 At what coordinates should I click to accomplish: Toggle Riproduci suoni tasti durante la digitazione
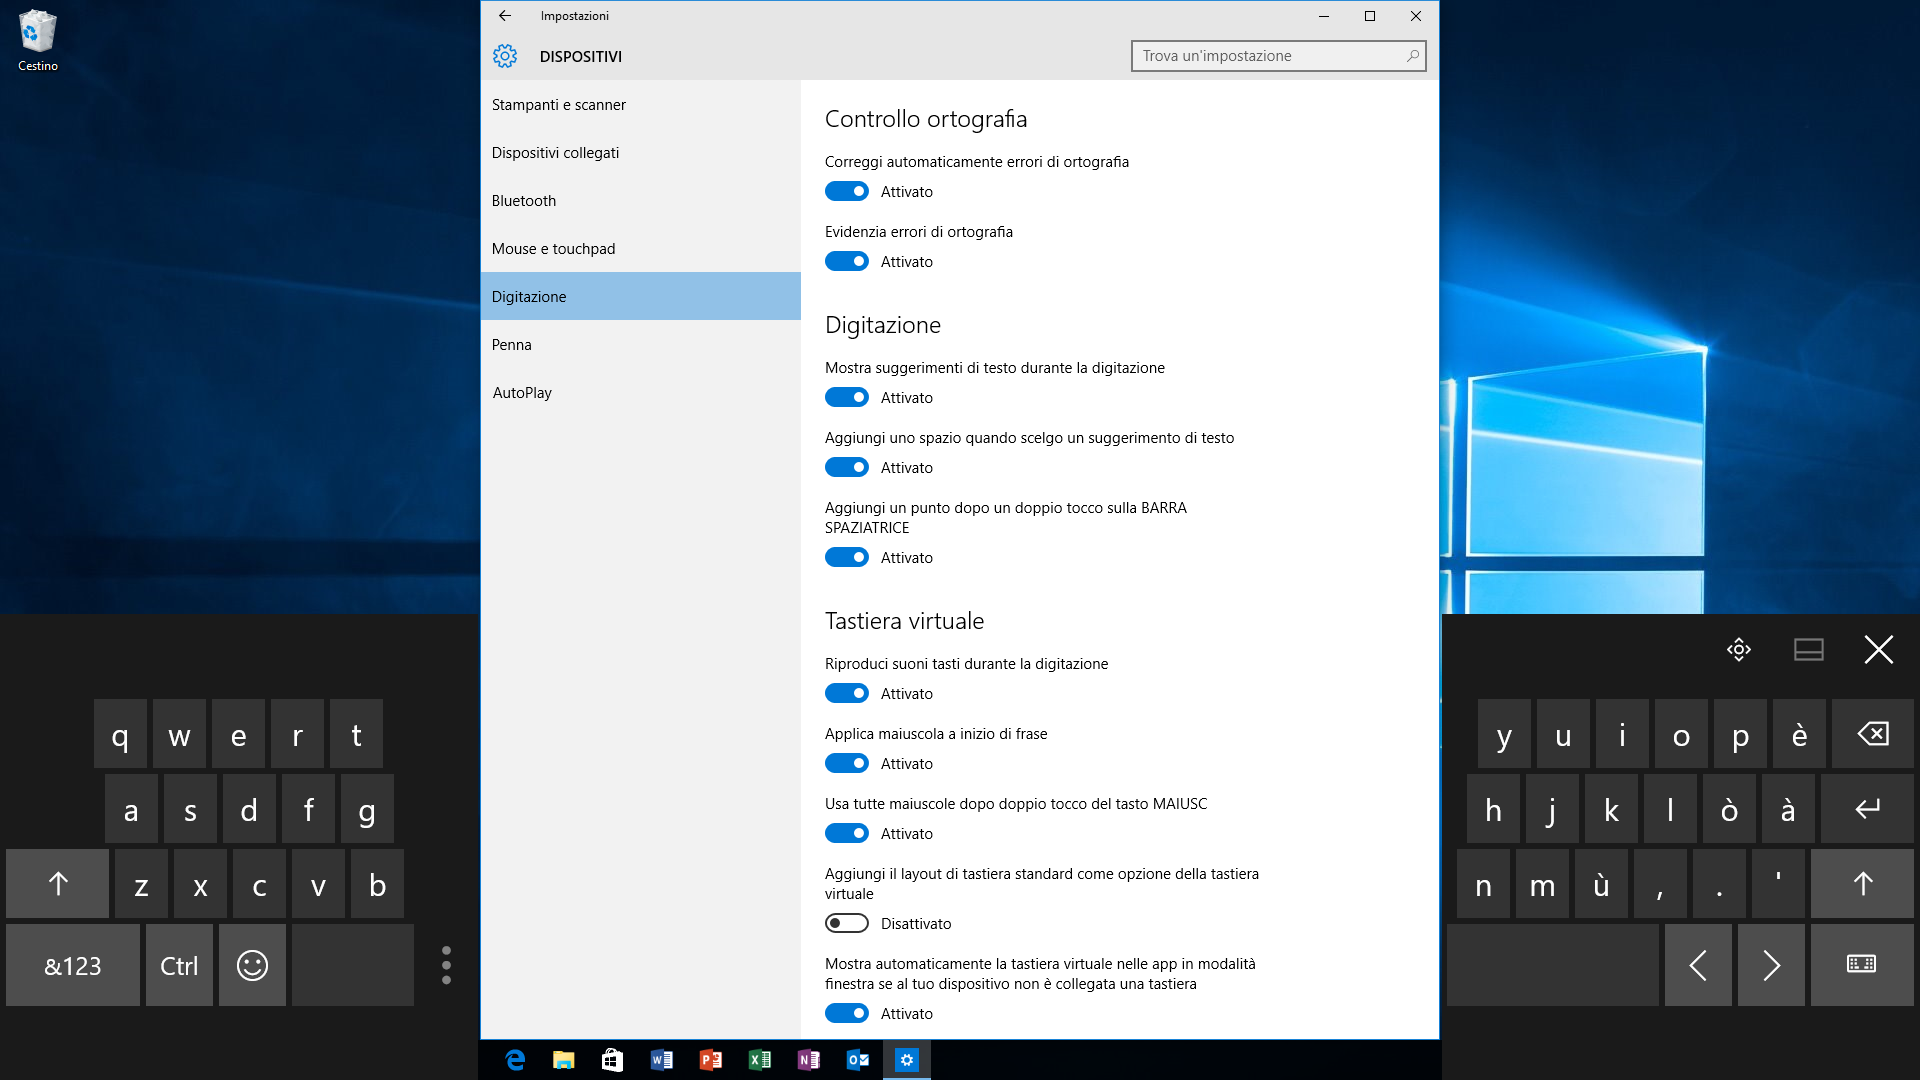(847, 692)
